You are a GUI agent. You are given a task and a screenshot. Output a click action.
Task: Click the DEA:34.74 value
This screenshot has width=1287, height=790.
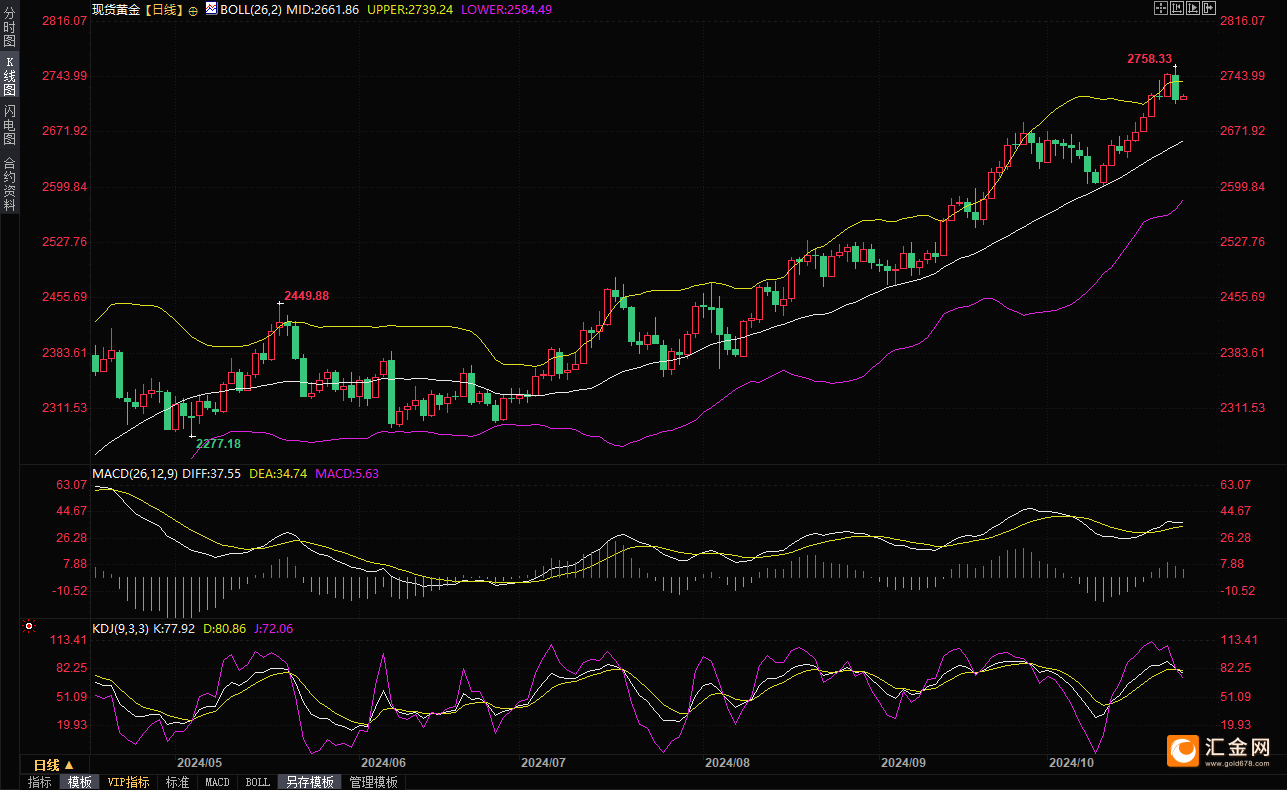click(278, 474)
